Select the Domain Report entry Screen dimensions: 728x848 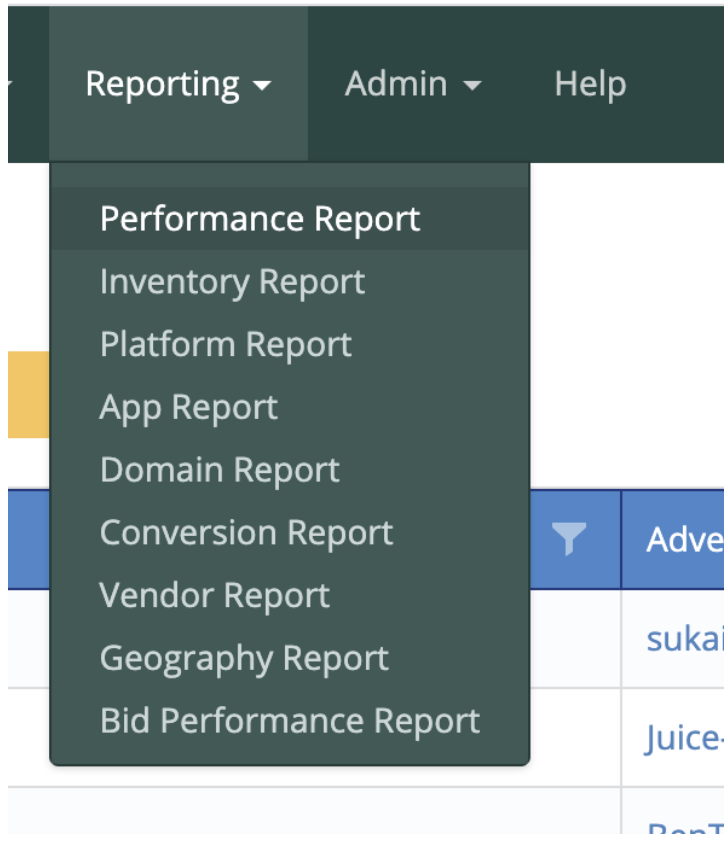tap(220, 470)
